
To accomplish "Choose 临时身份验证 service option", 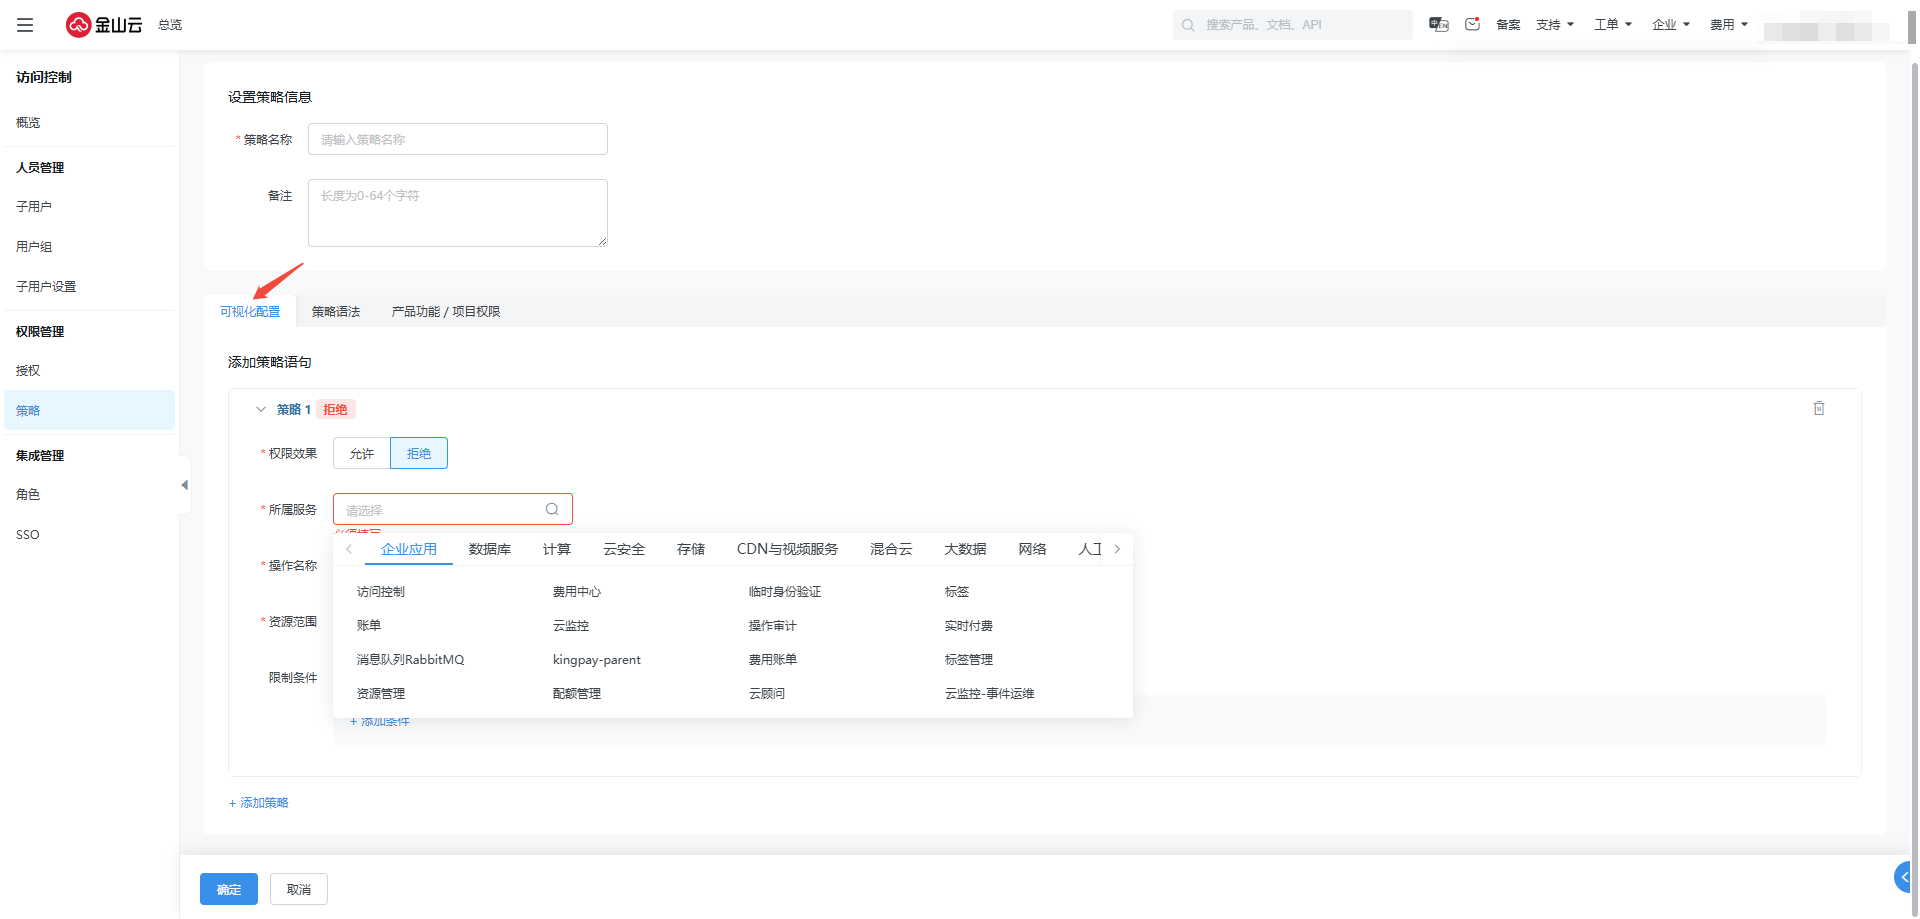I will click(785, 592).
